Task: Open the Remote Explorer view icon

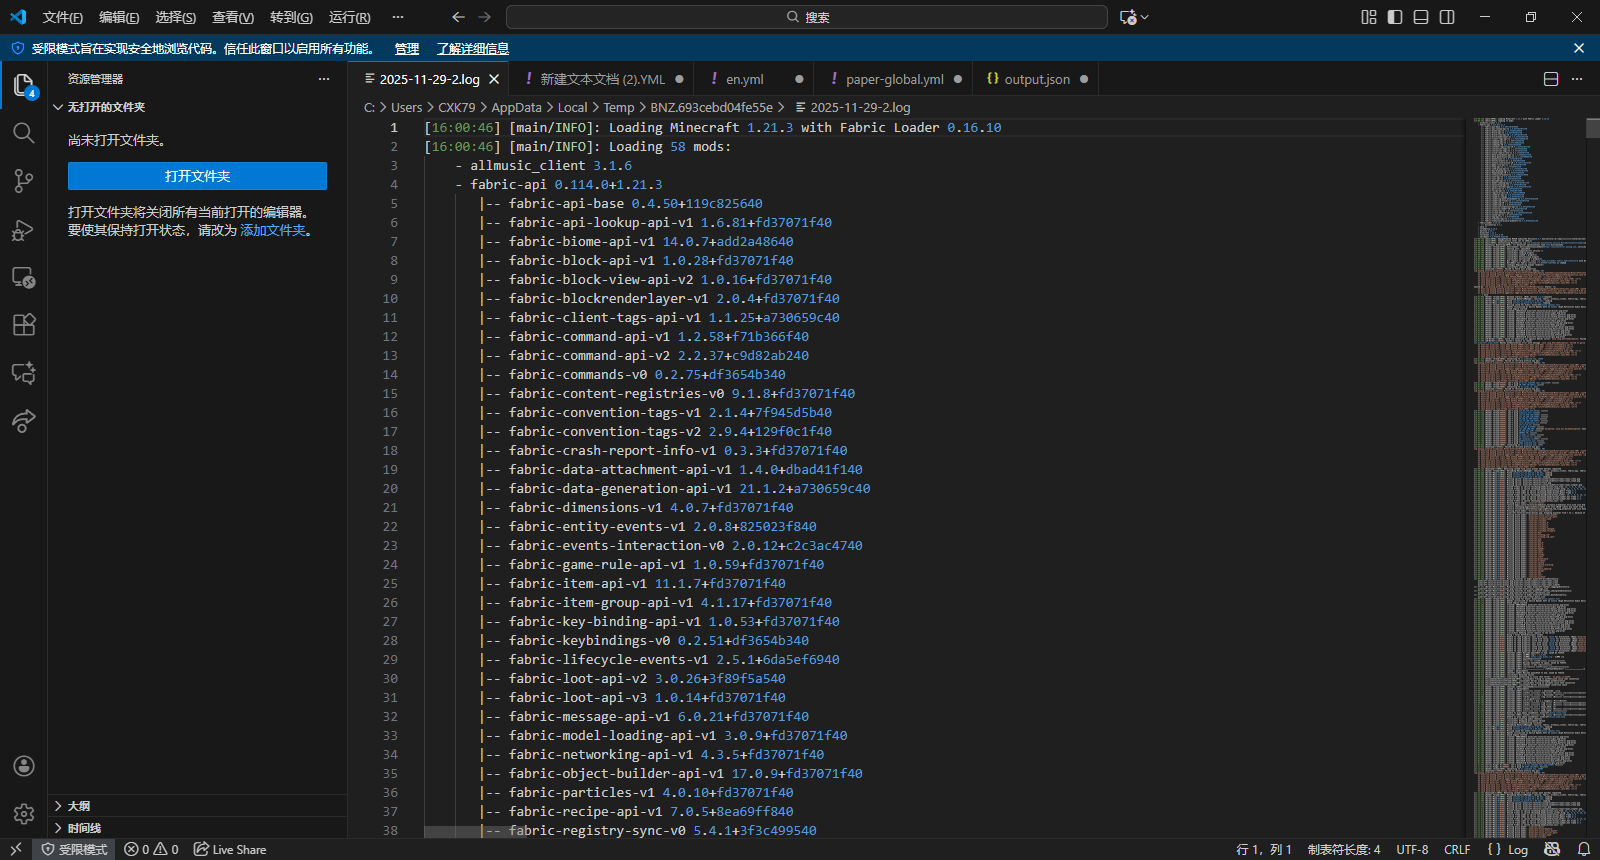Action: click(x=24, y=277)
